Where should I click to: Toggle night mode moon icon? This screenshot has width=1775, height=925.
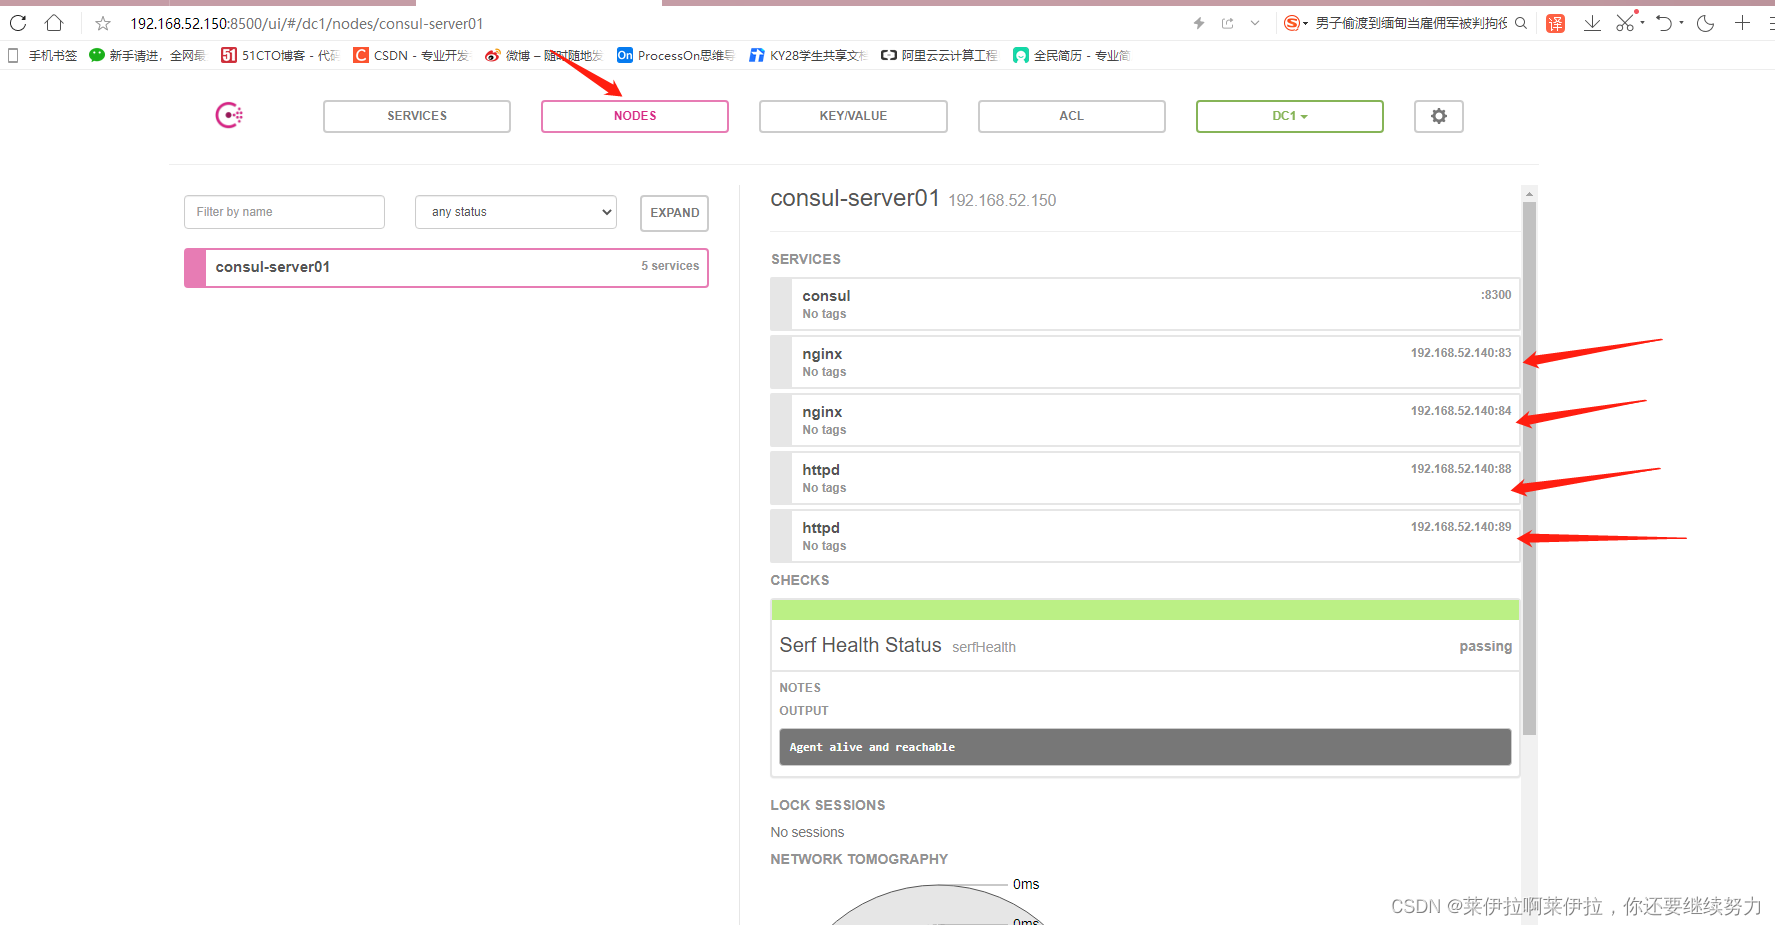pos(1706,23)
